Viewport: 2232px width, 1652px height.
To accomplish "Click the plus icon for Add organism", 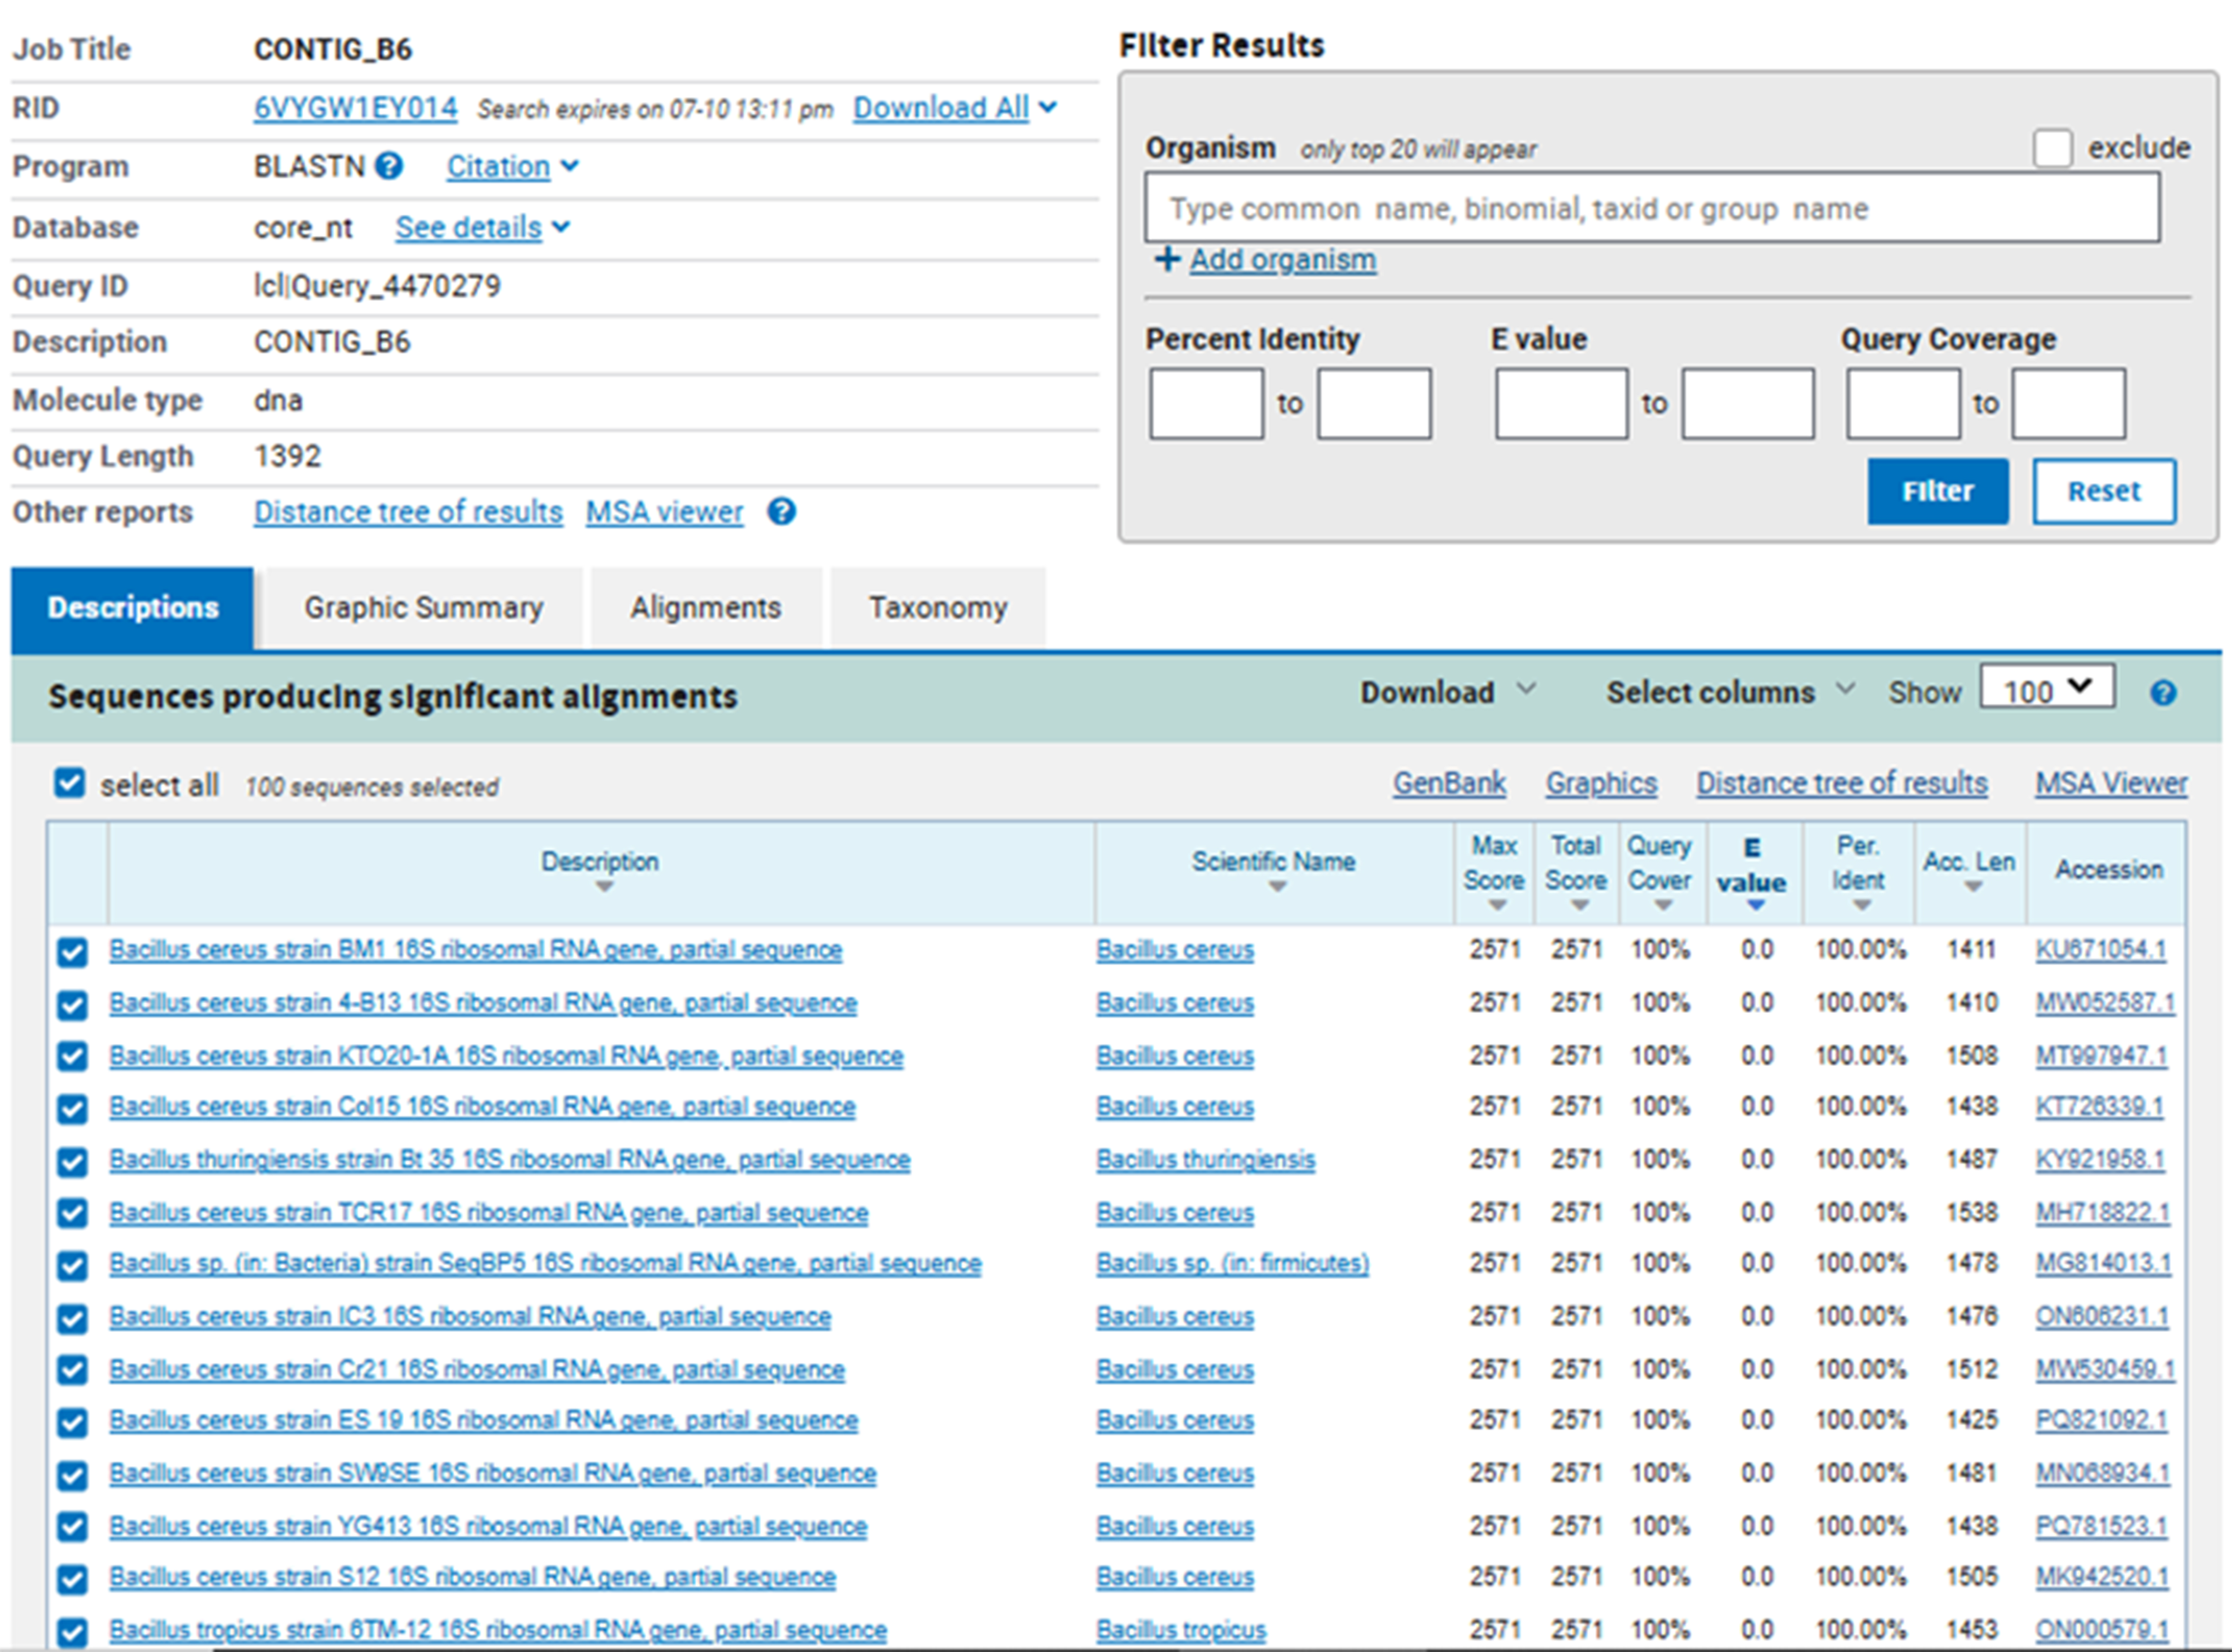I will pyautogui.click(x=1166, y=260).
